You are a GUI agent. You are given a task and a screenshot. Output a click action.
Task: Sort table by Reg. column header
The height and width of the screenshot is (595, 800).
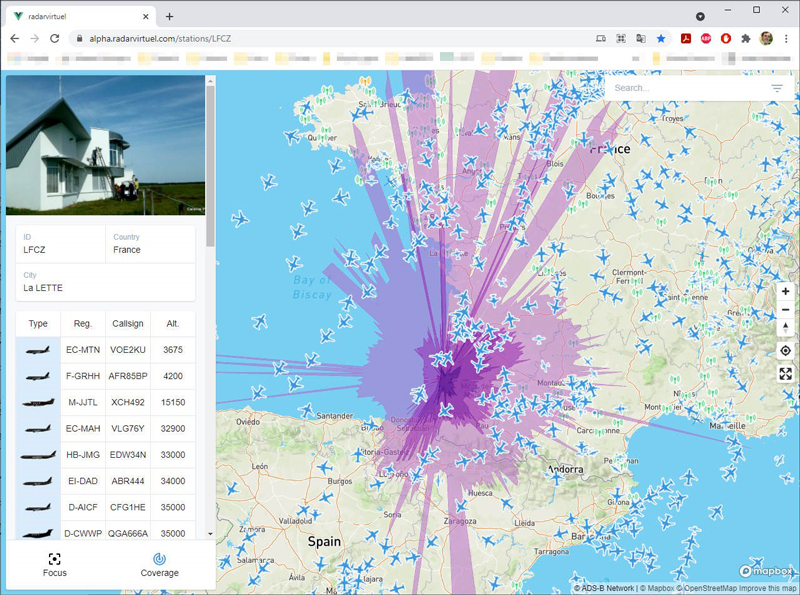(83, 324)
